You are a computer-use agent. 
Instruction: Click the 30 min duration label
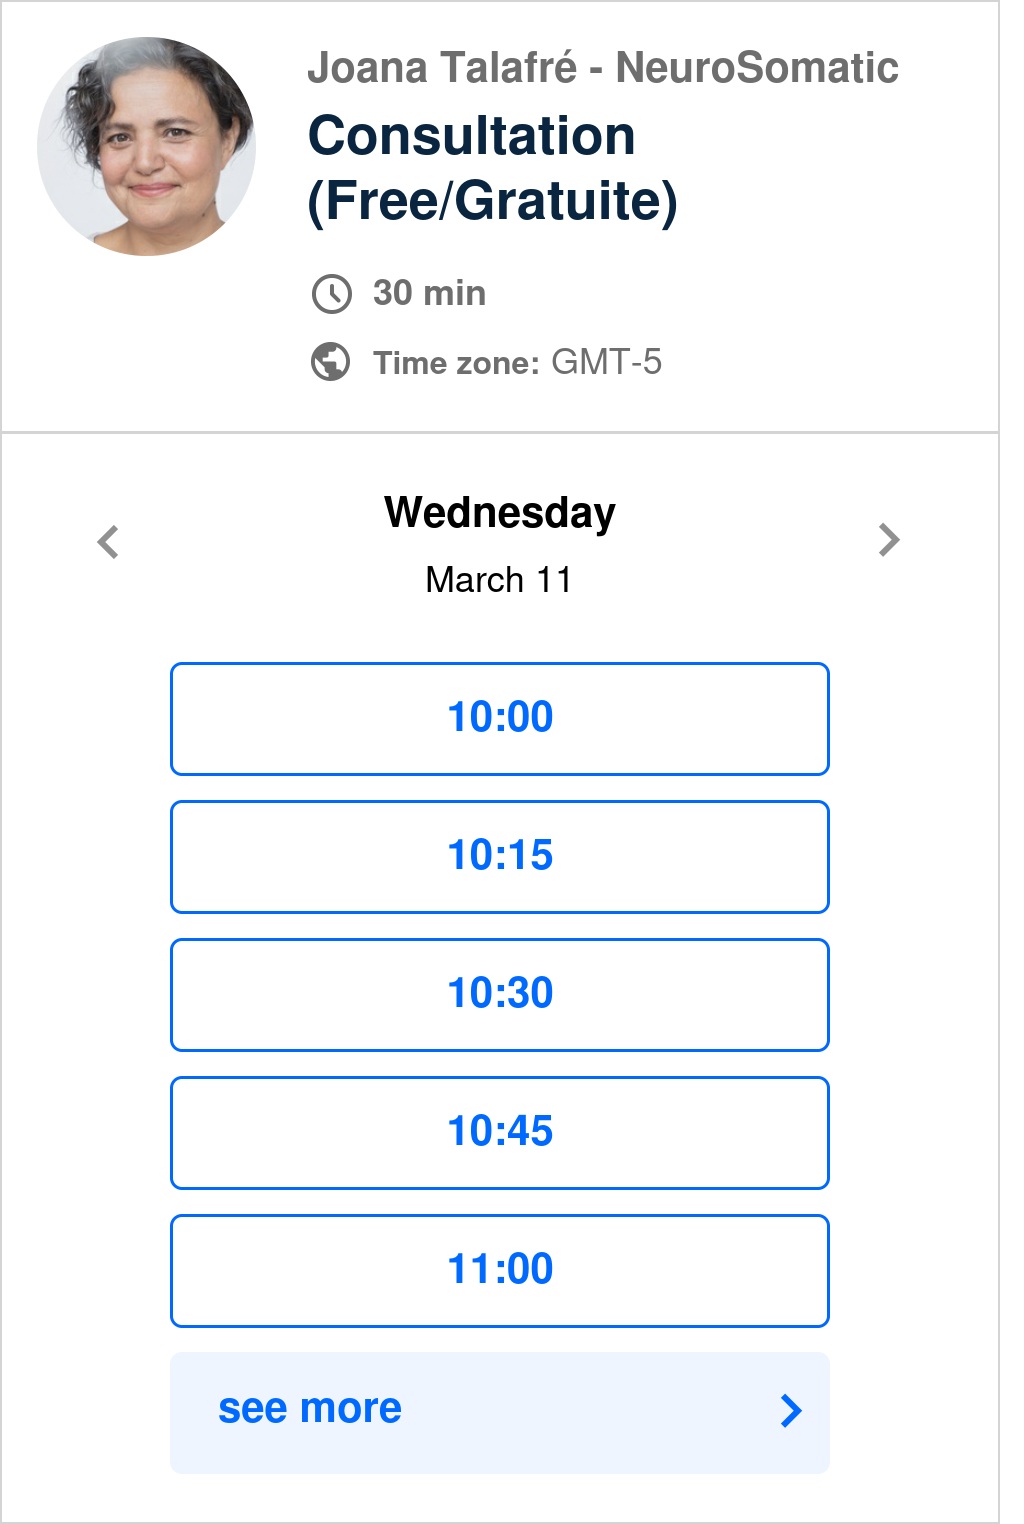[x=429, y=293]
